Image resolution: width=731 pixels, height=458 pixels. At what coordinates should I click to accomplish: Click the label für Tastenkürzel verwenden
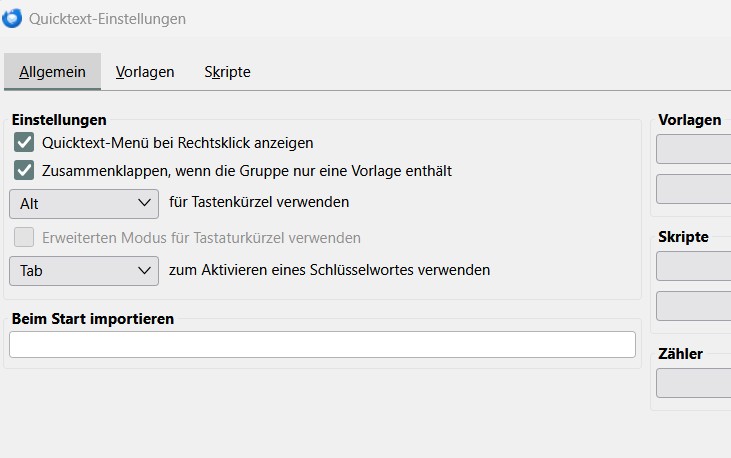point(259,202)
